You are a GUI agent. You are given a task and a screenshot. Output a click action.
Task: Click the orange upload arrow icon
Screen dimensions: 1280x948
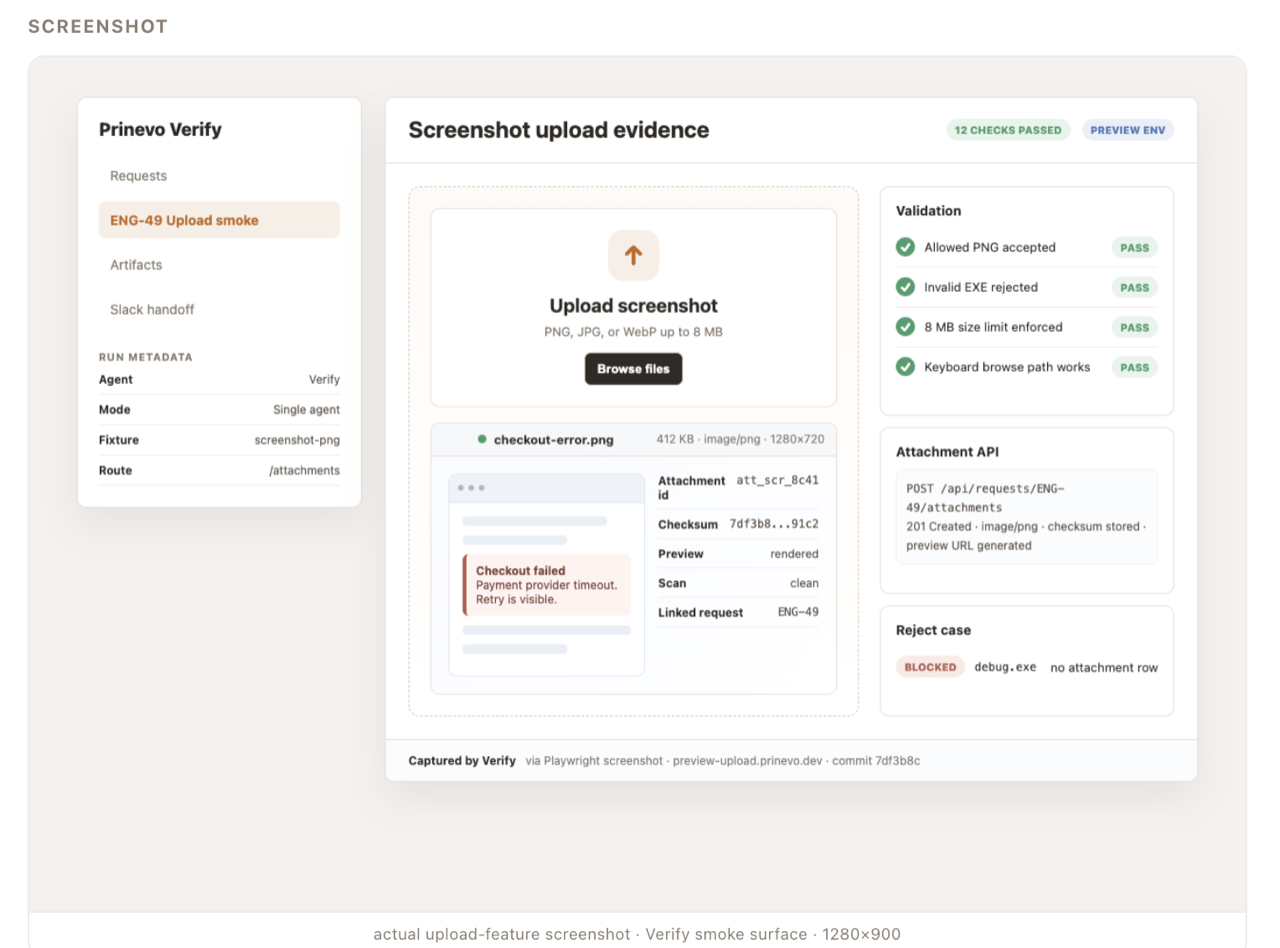633,255
